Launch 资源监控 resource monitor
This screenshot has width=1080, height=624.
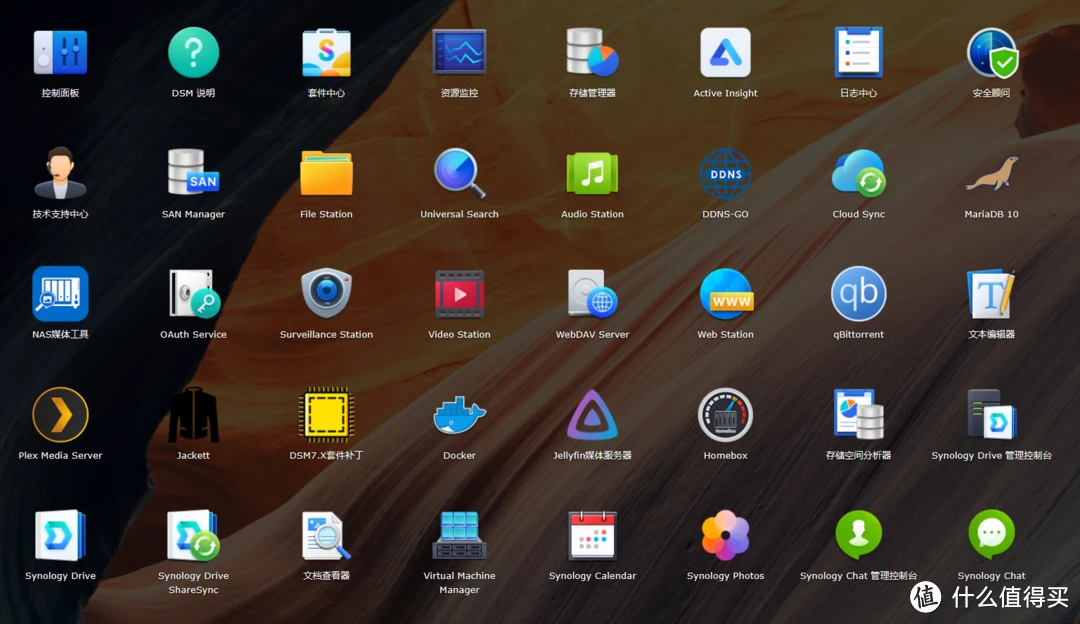click(x=459, y=53)
